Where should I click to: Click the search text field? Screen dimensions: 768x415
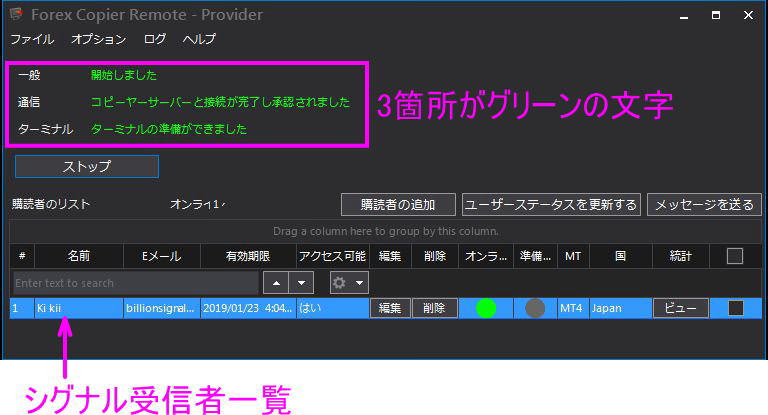136,283
